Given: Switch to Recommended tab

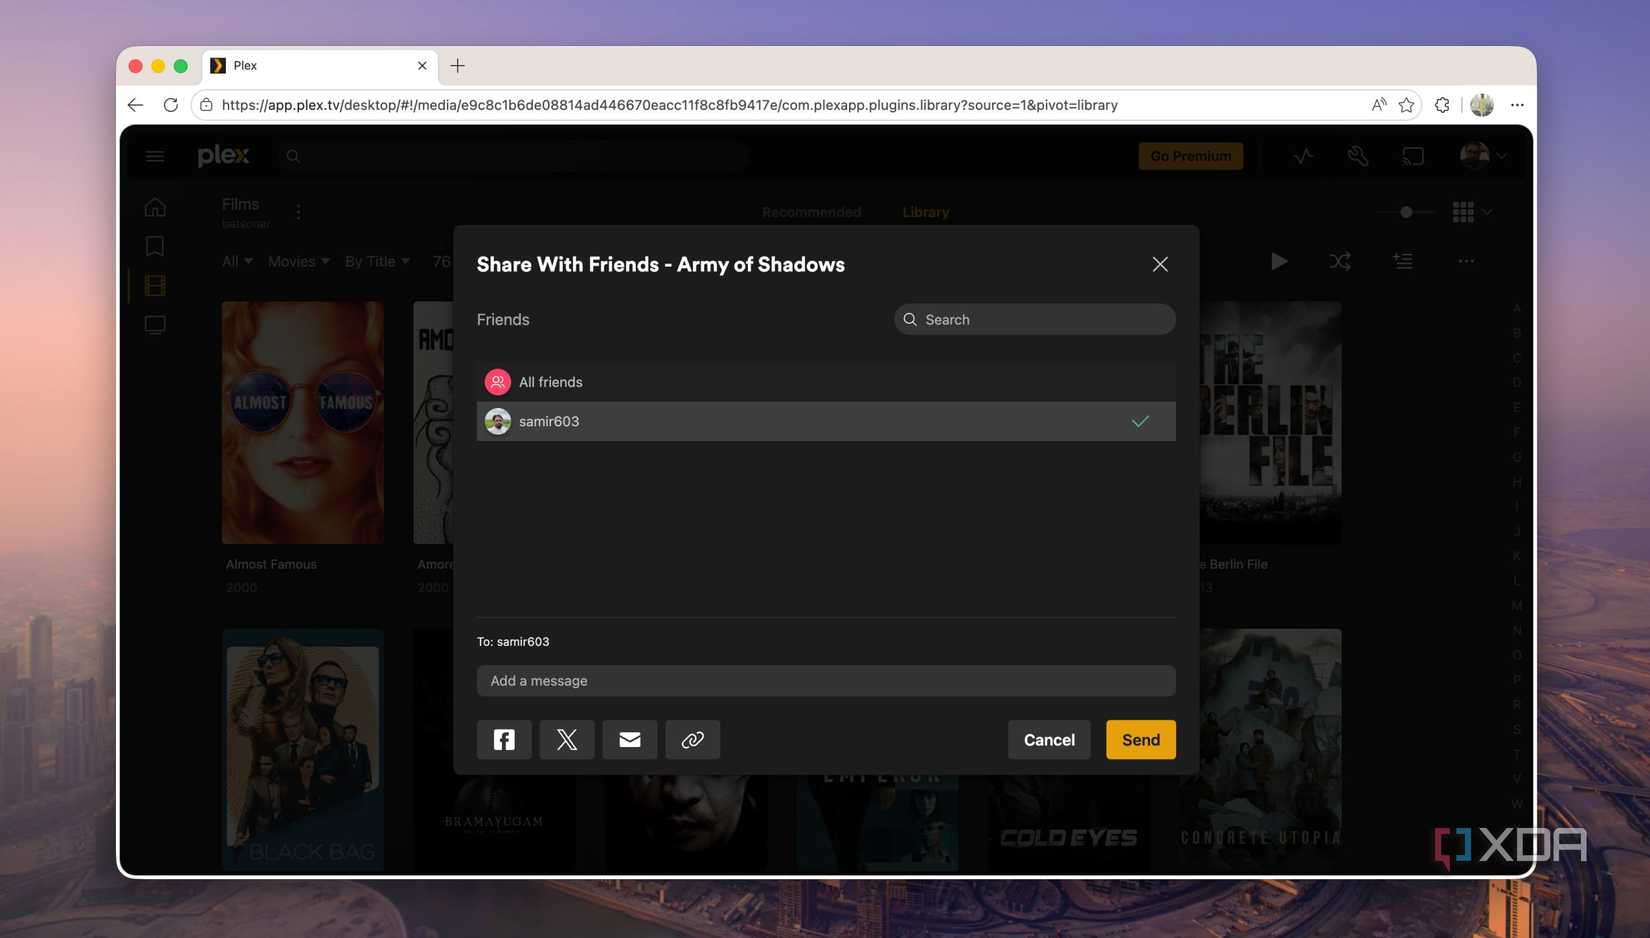Looking at the screenshot, I should [x=811, y=212].
